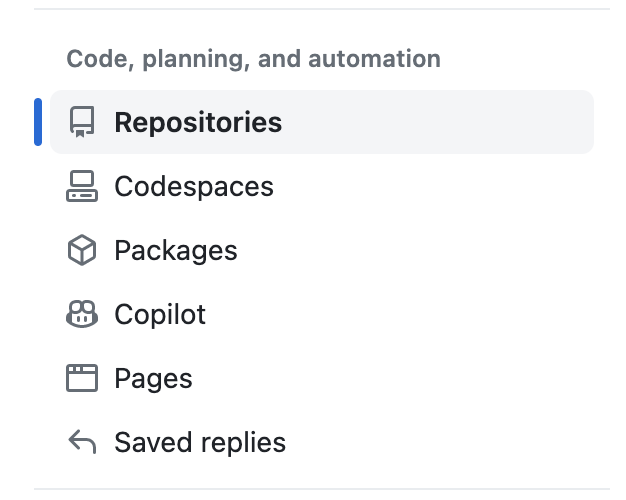Open the Repositories settings page
This screenshot has width=626, height=500.
coord(320,122)
